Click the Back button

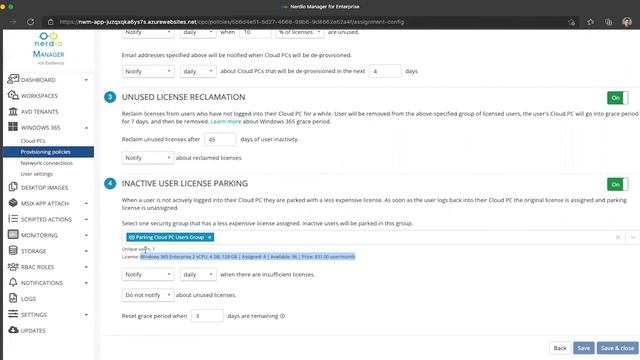pyautogui.click(x=560, y=348)
